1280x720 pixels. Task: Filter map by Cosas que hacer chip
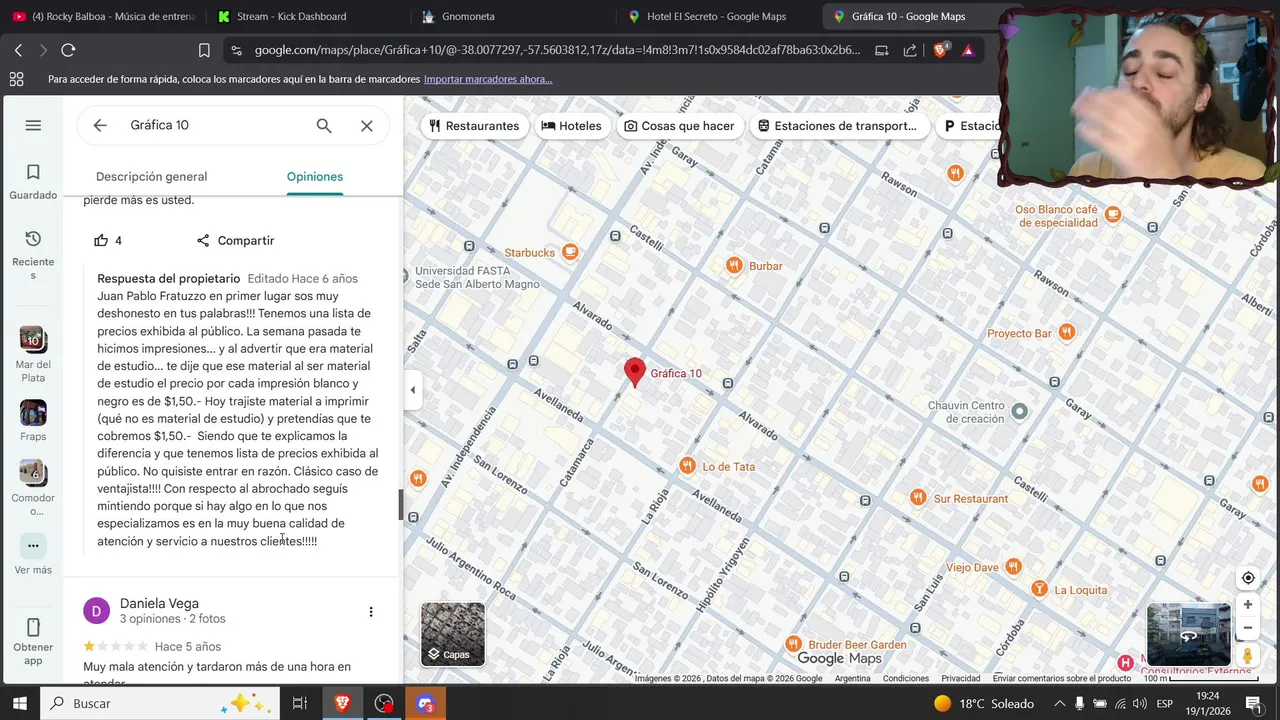679,126
